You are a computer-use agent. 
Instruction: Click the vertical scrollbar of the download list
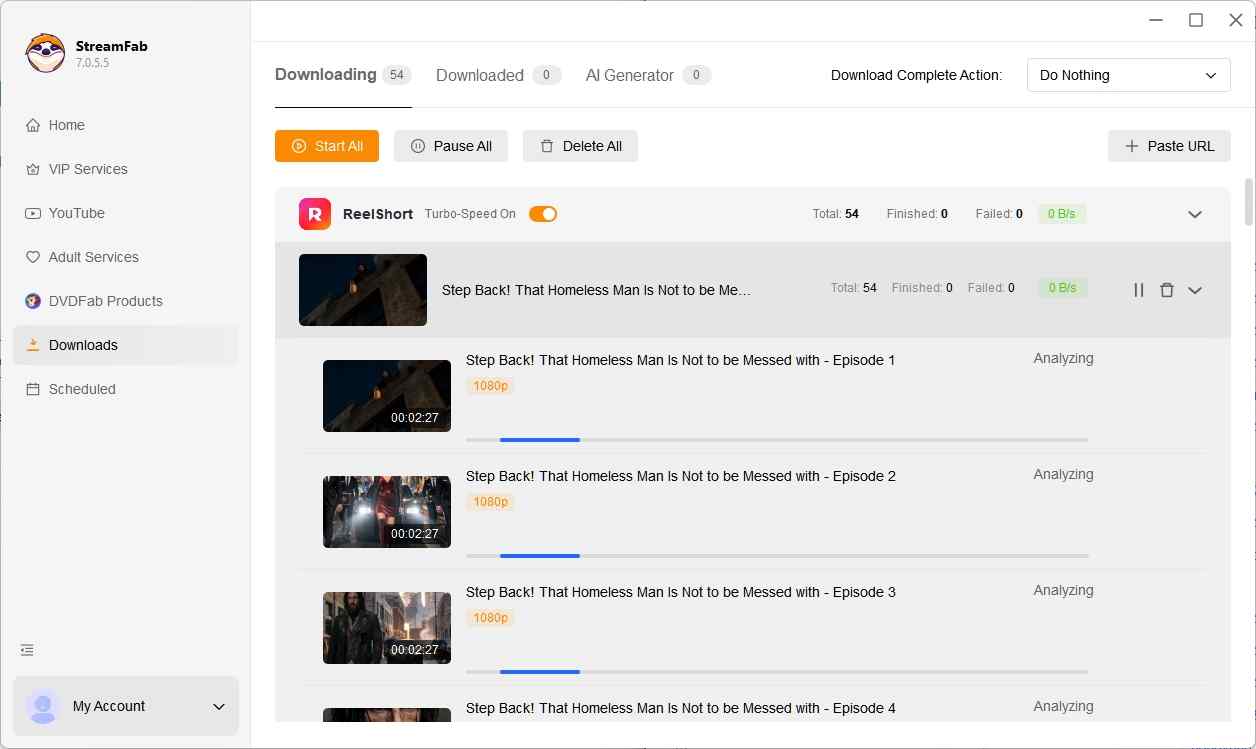click(1249, 203)
